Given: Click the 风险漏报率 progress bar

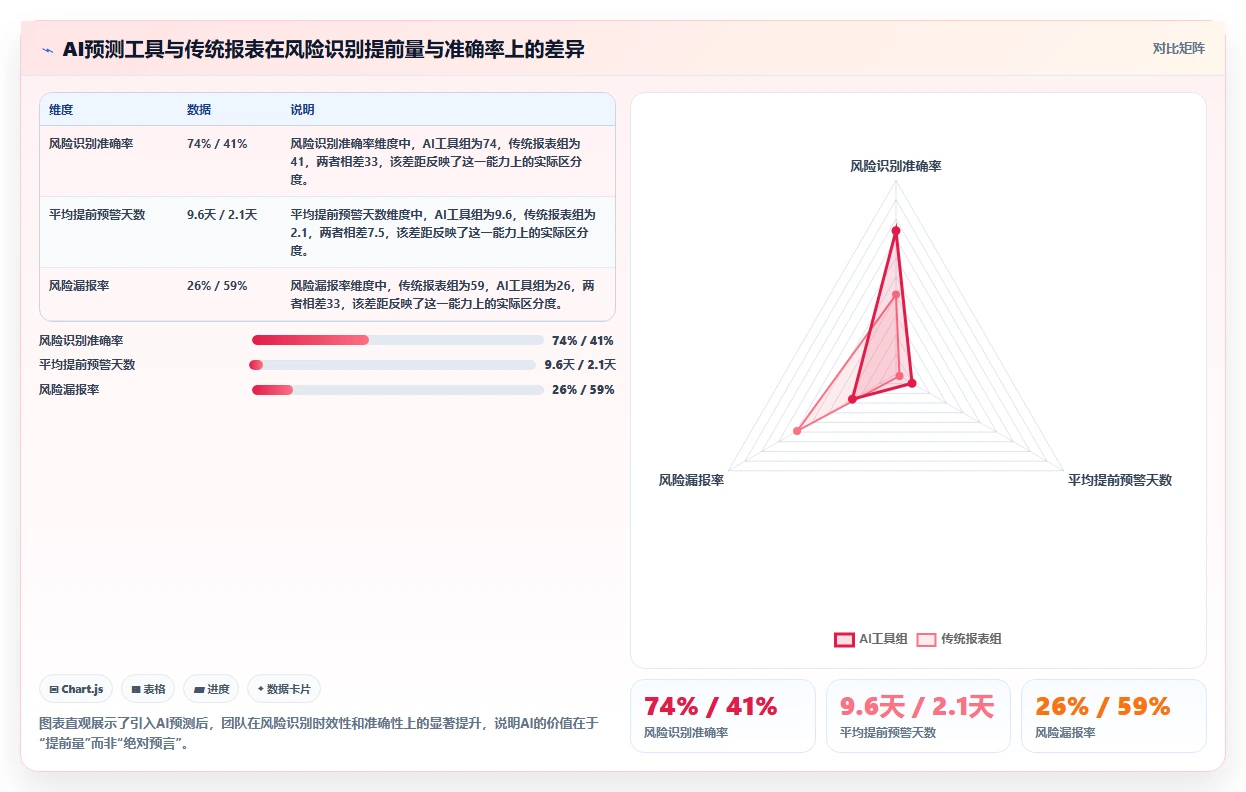Looking at the screenshot, I should [398, 390].
